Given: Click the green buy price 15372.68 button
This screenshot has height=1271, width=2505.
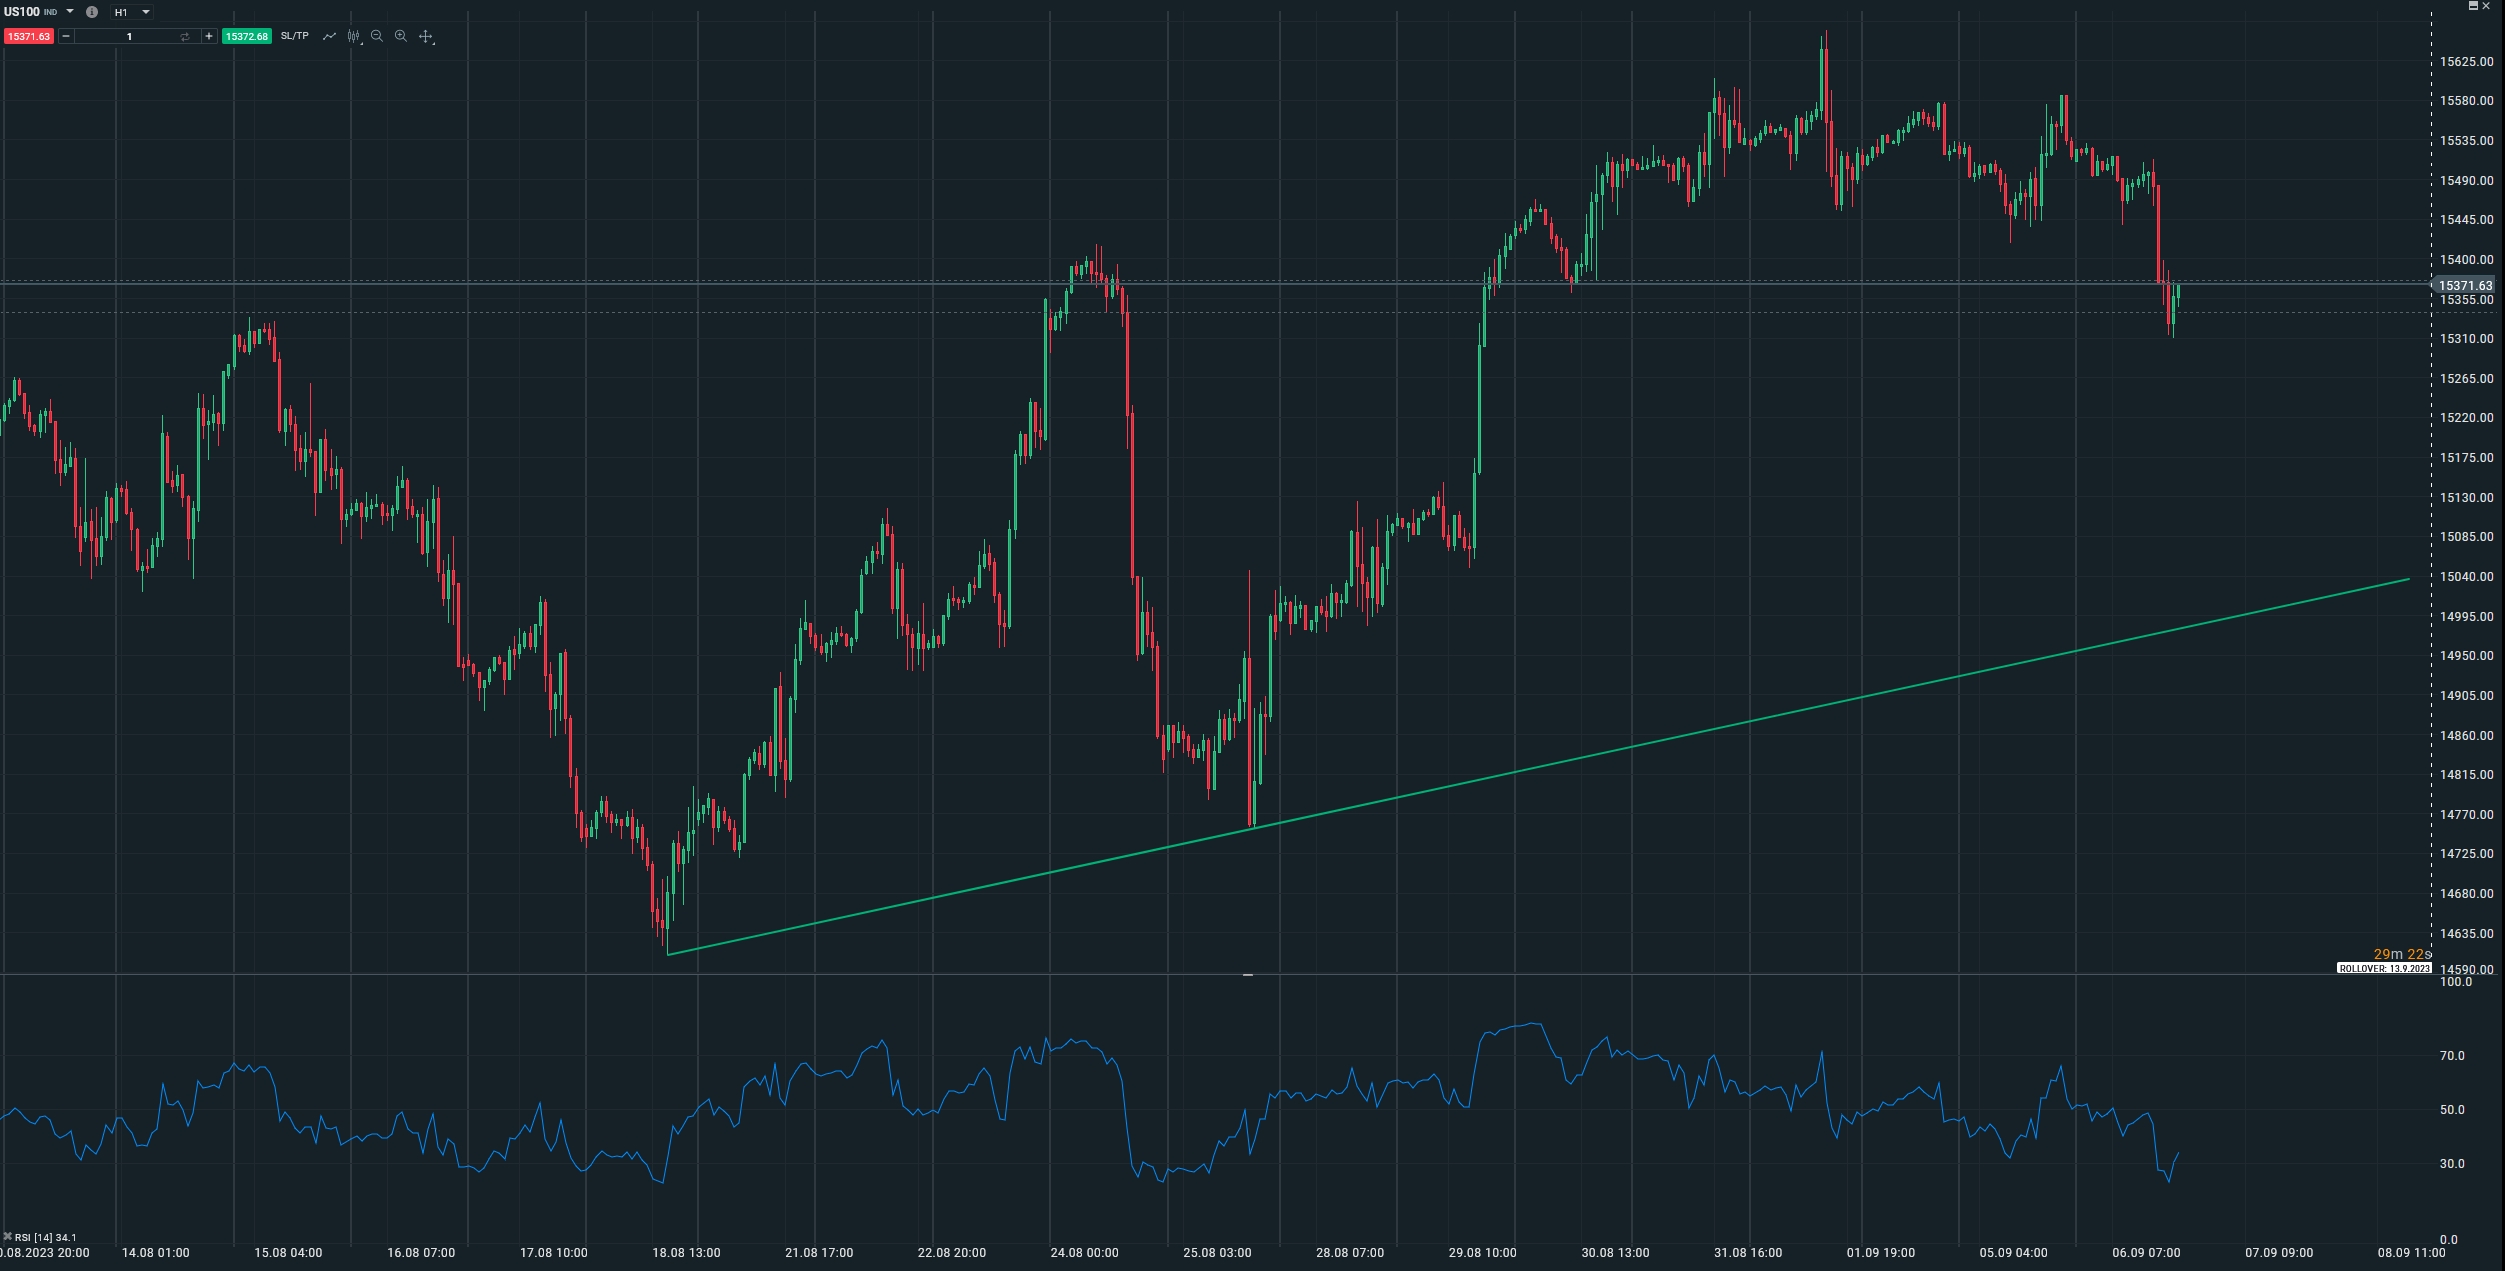Looking at the screenshot, I should [246, 36].
